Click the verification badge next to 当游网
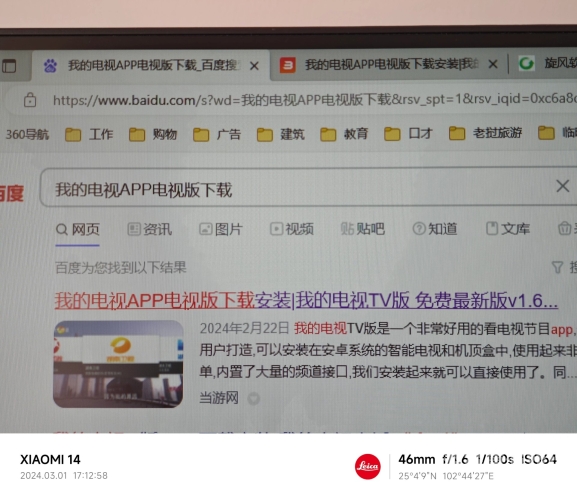The image size is (577, 500). tap(254, 398)
